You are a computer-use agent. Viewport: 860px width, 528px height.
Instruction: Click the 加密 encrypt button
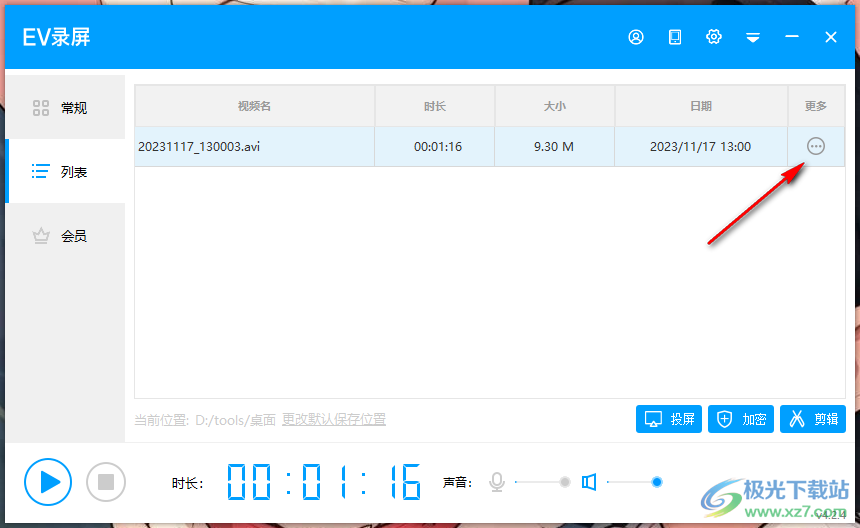tap(740, 419)
